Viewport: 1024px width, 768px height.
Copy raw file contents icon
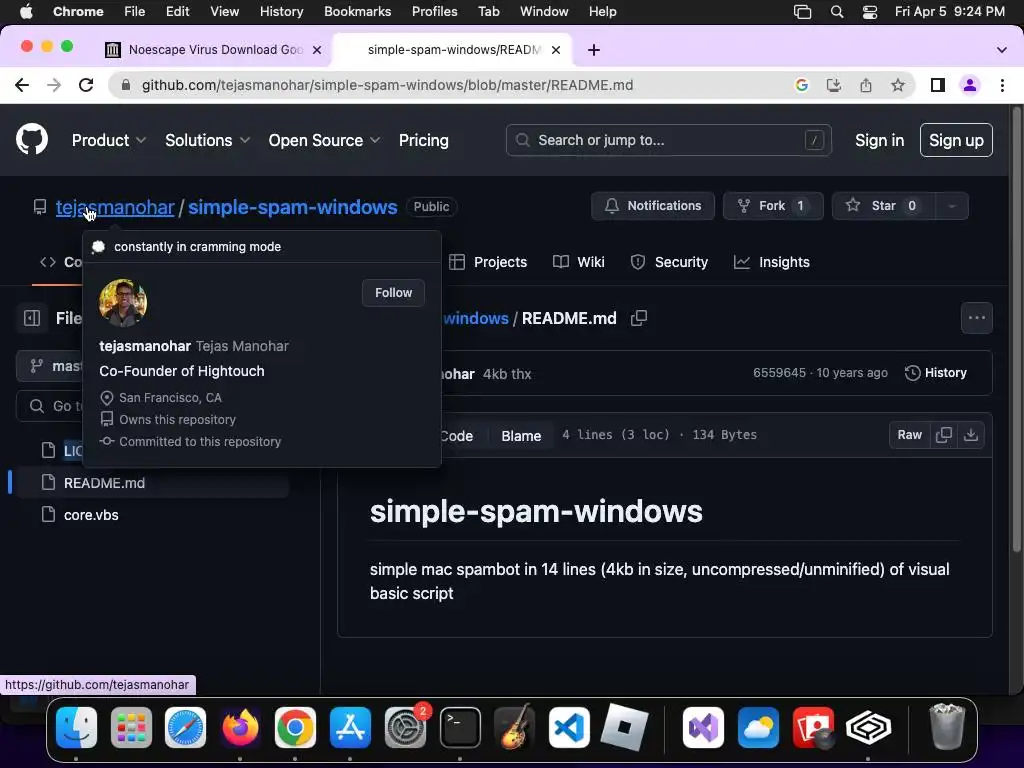(943, 435)
